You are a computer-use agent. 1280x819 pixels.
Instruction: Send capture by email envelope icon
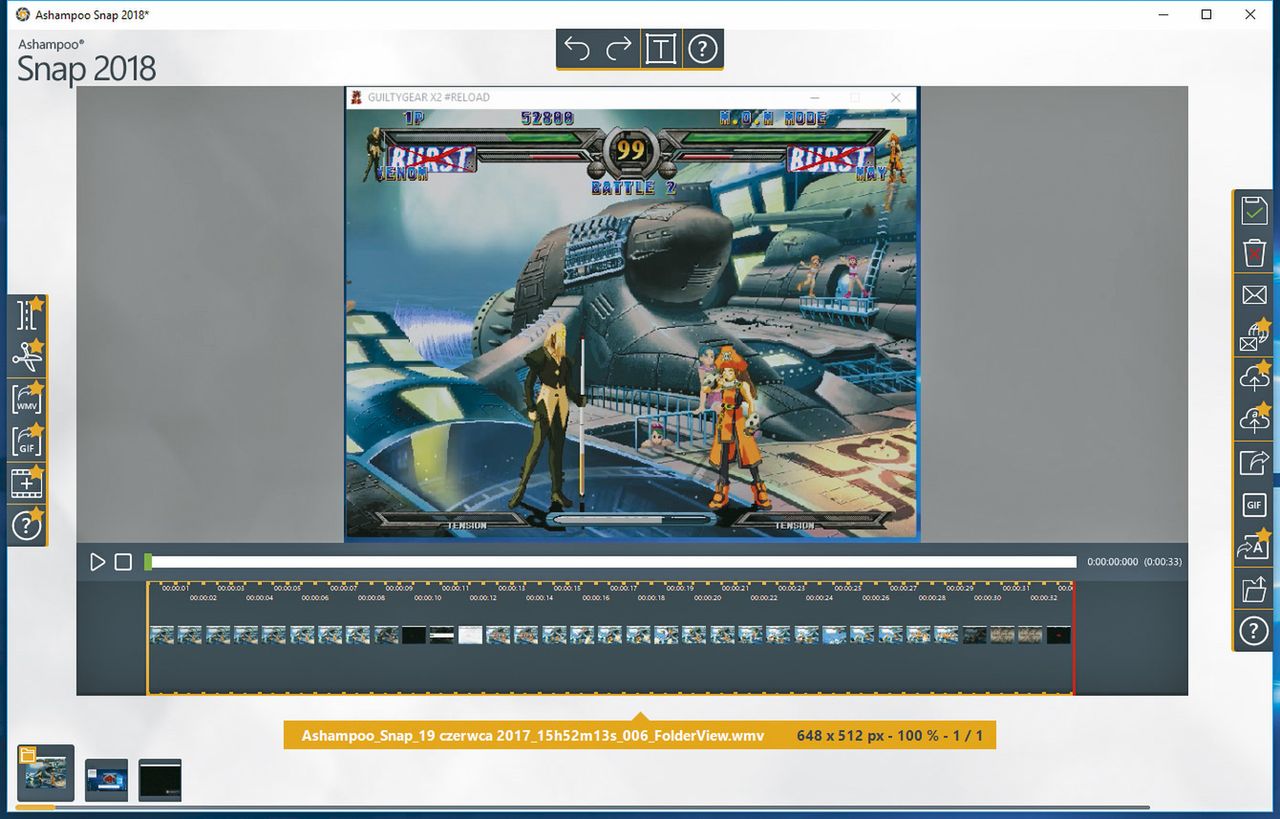(x=1254, y=294)
